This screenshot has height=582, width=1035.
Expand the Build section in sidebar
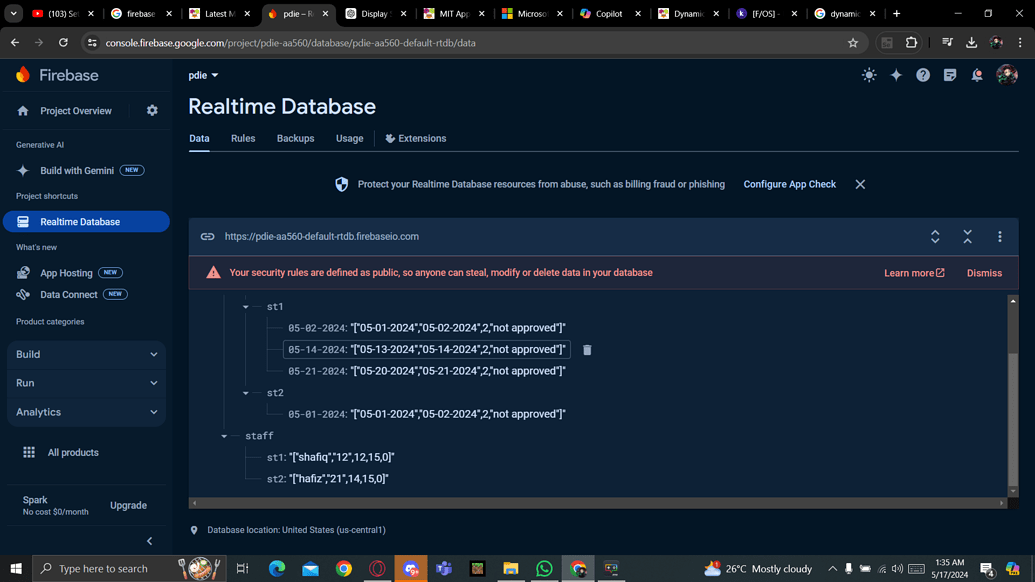[x=85, y=354]
